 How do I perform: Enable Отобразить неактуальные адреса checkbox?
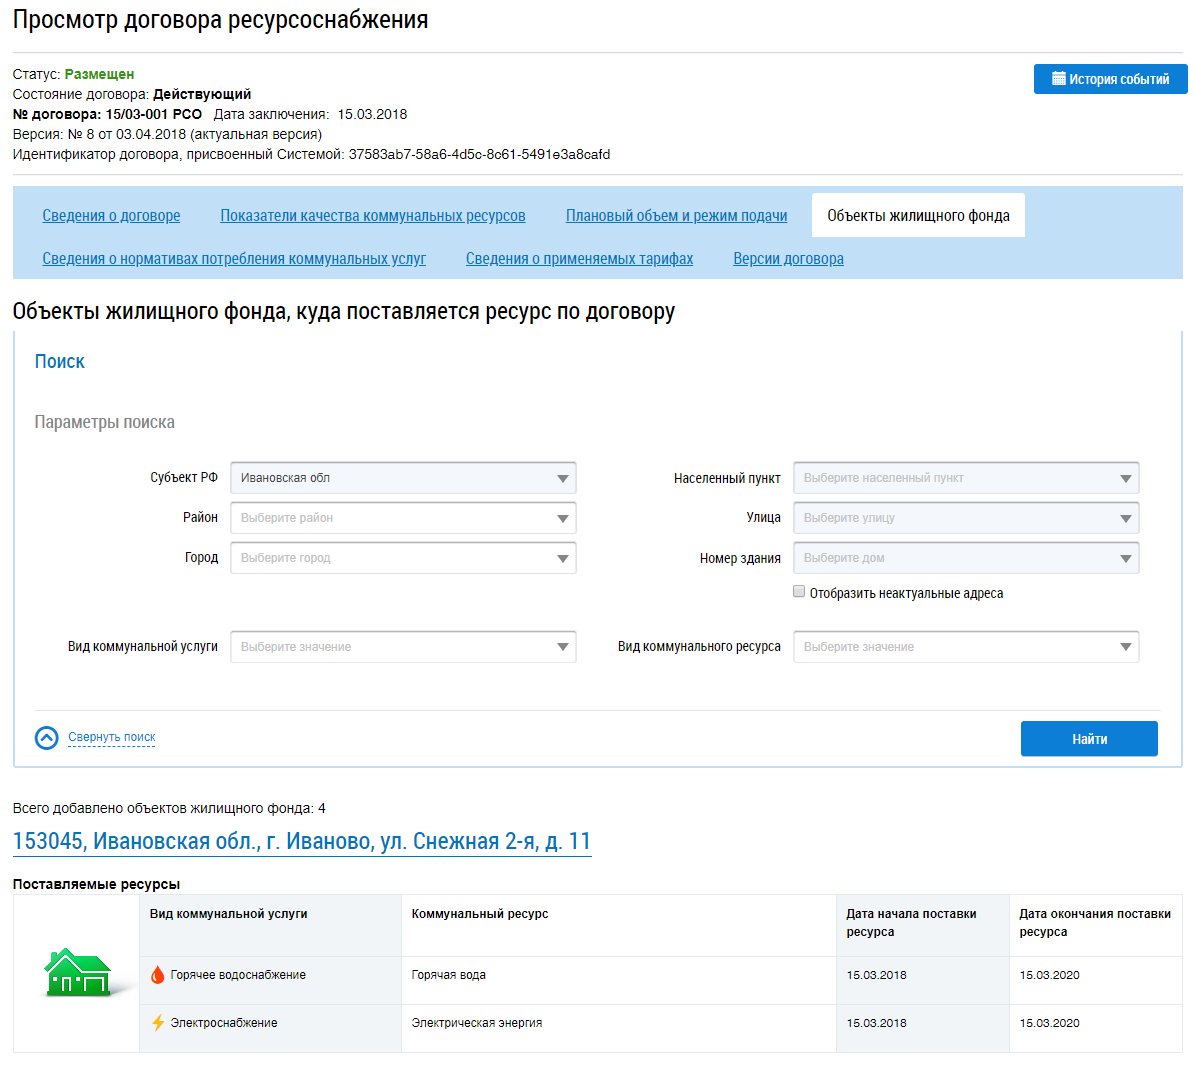pos(799,591)
